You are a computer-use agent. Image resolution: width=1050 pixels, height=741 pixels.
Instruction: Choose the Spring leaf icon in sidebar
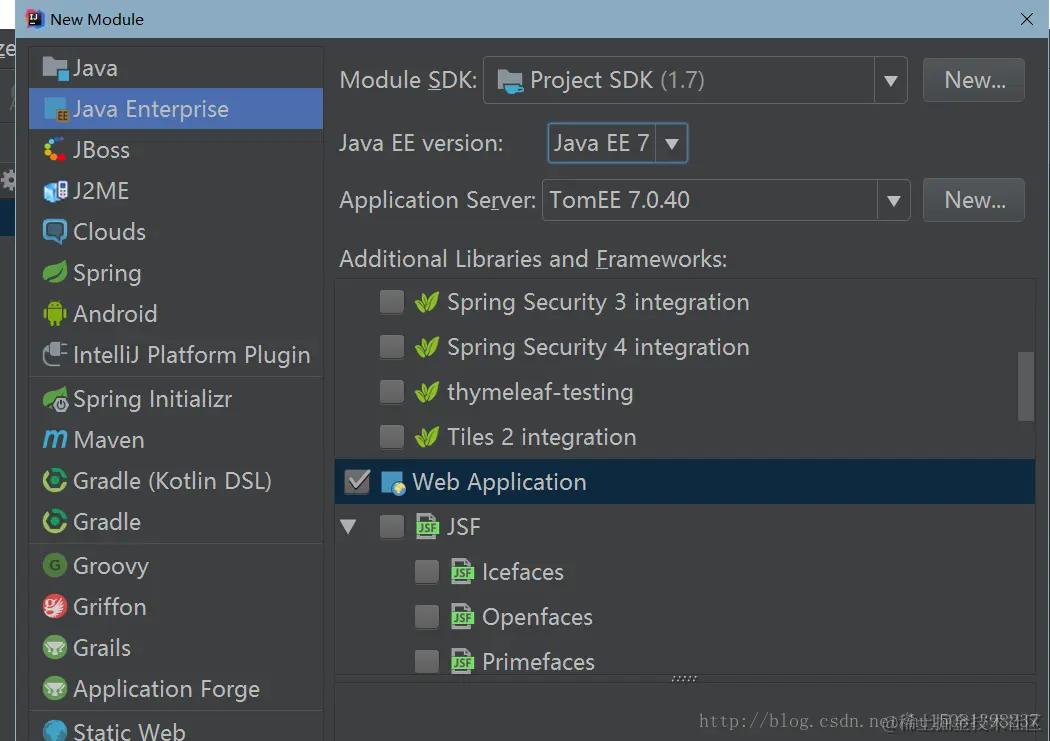(55, 272)
